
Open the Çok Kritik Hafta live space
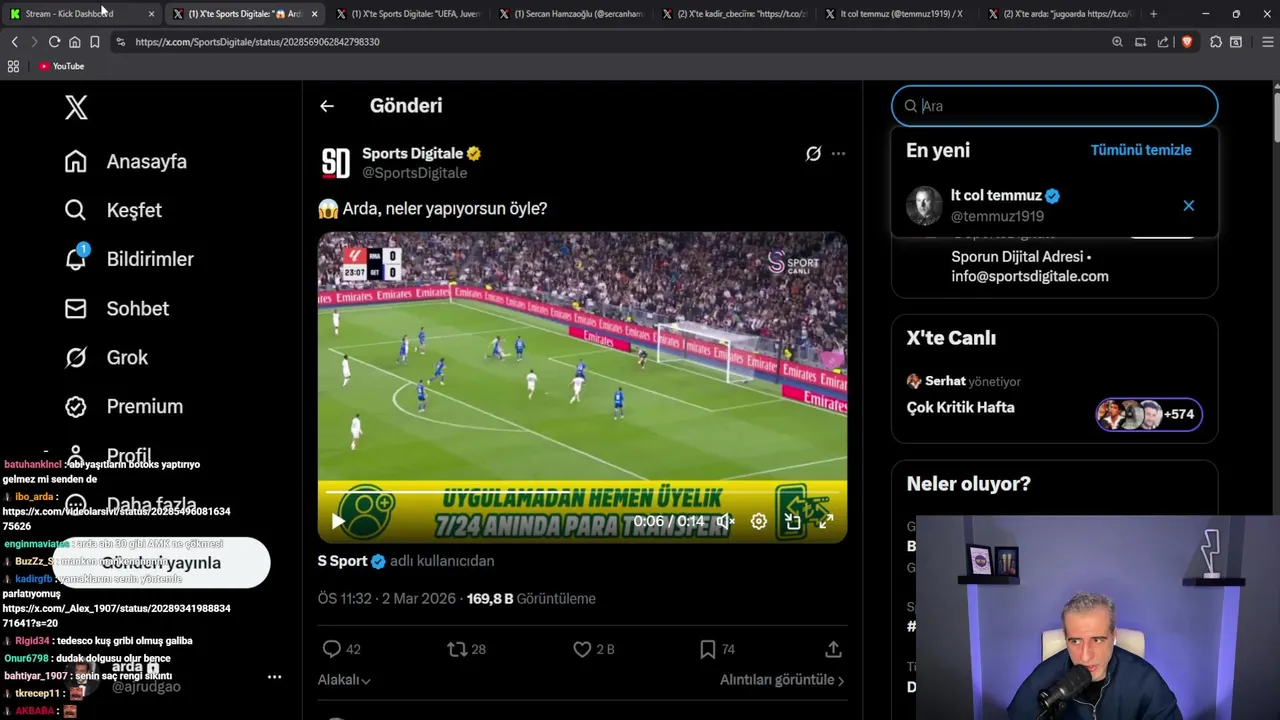tap(960, 407)
